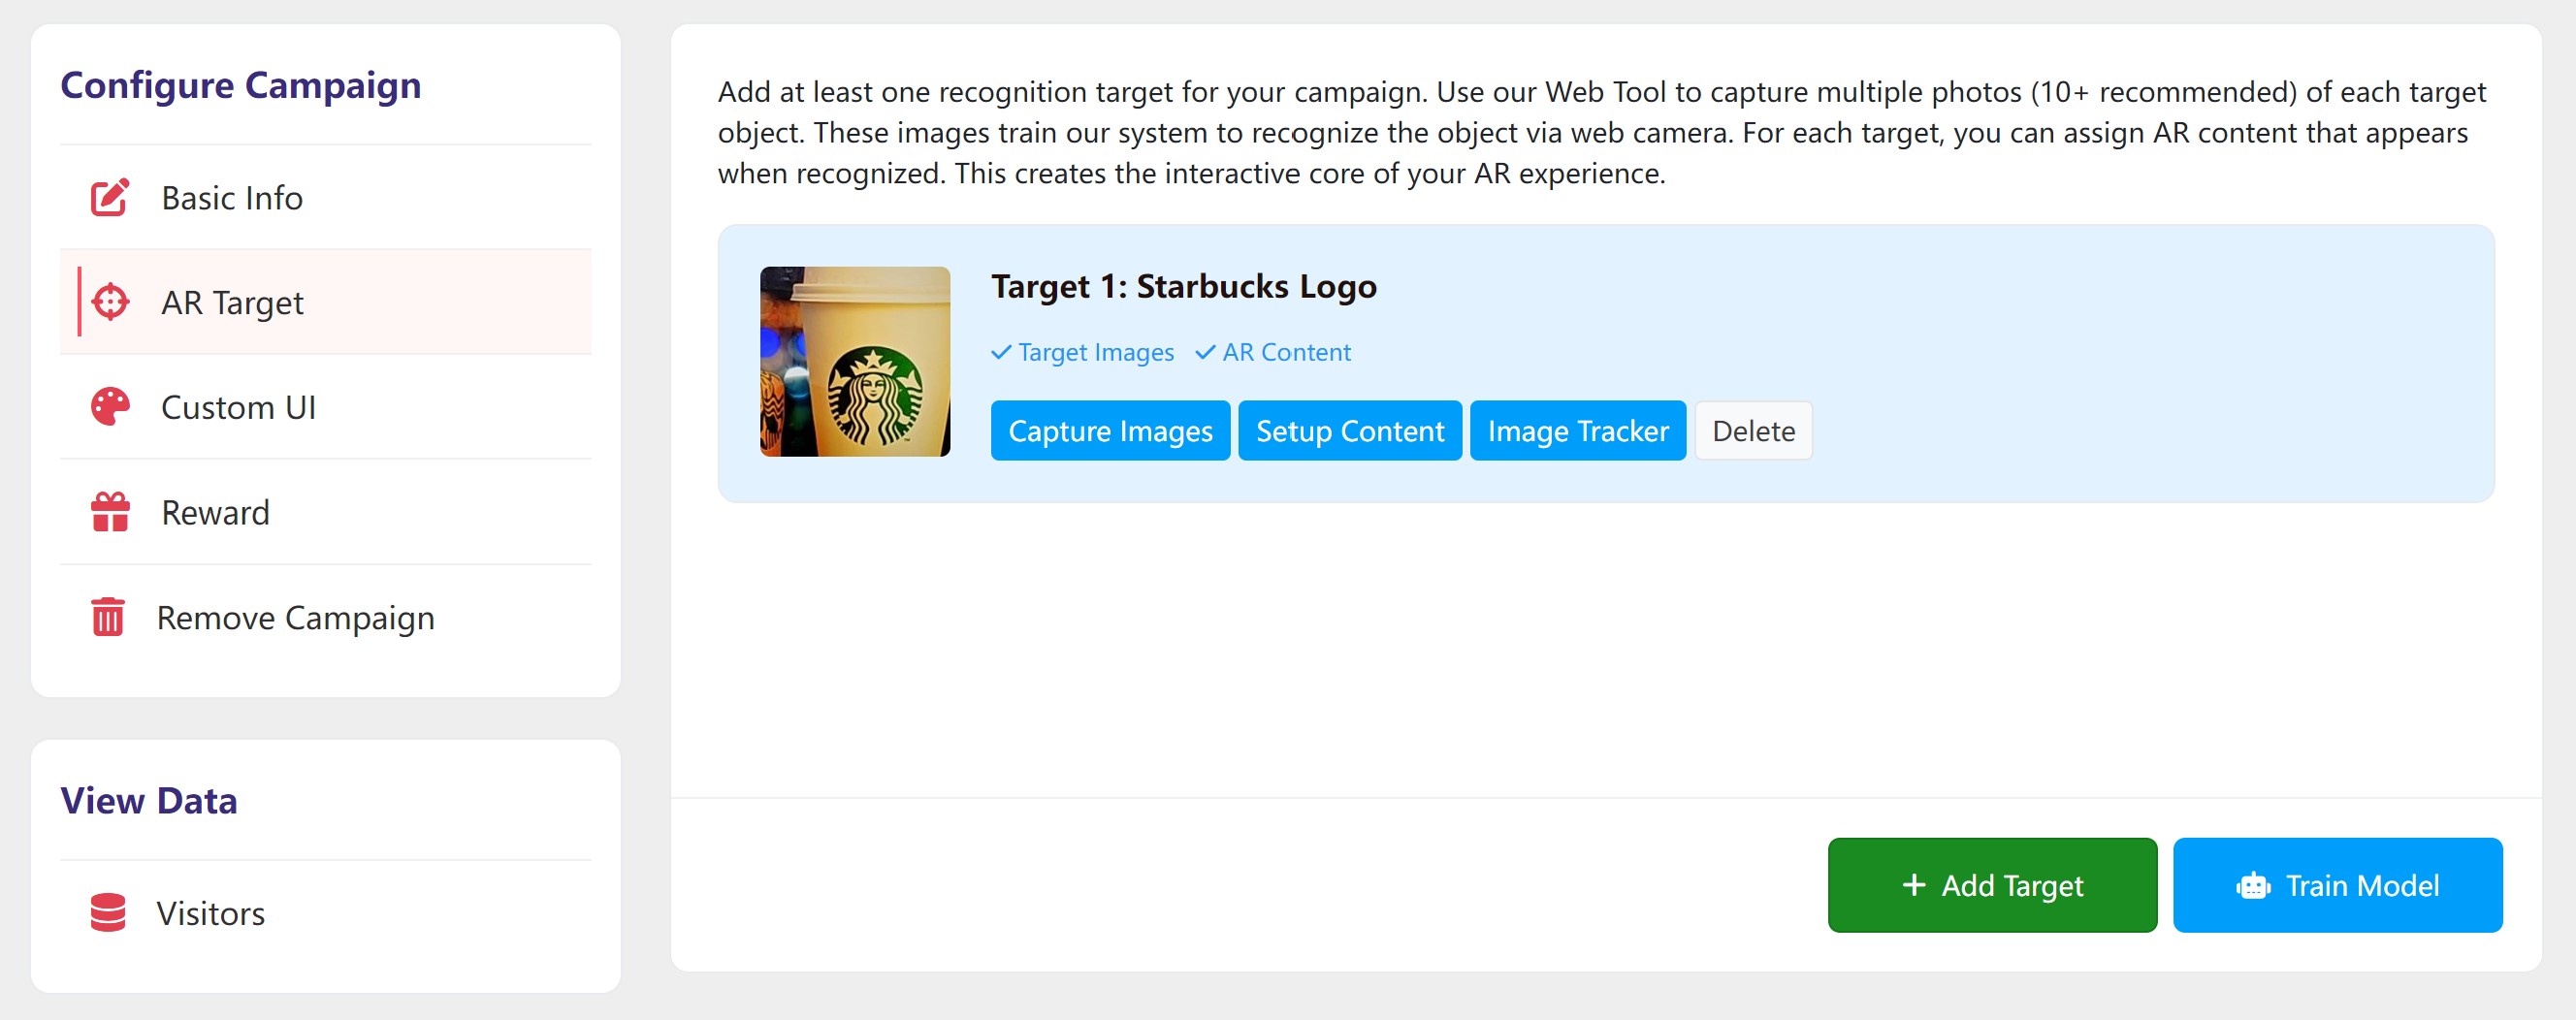The height and width of the screenshot is (1020, 2576).
Task: Select the AR Target menu item
Action: coord(326,302)
